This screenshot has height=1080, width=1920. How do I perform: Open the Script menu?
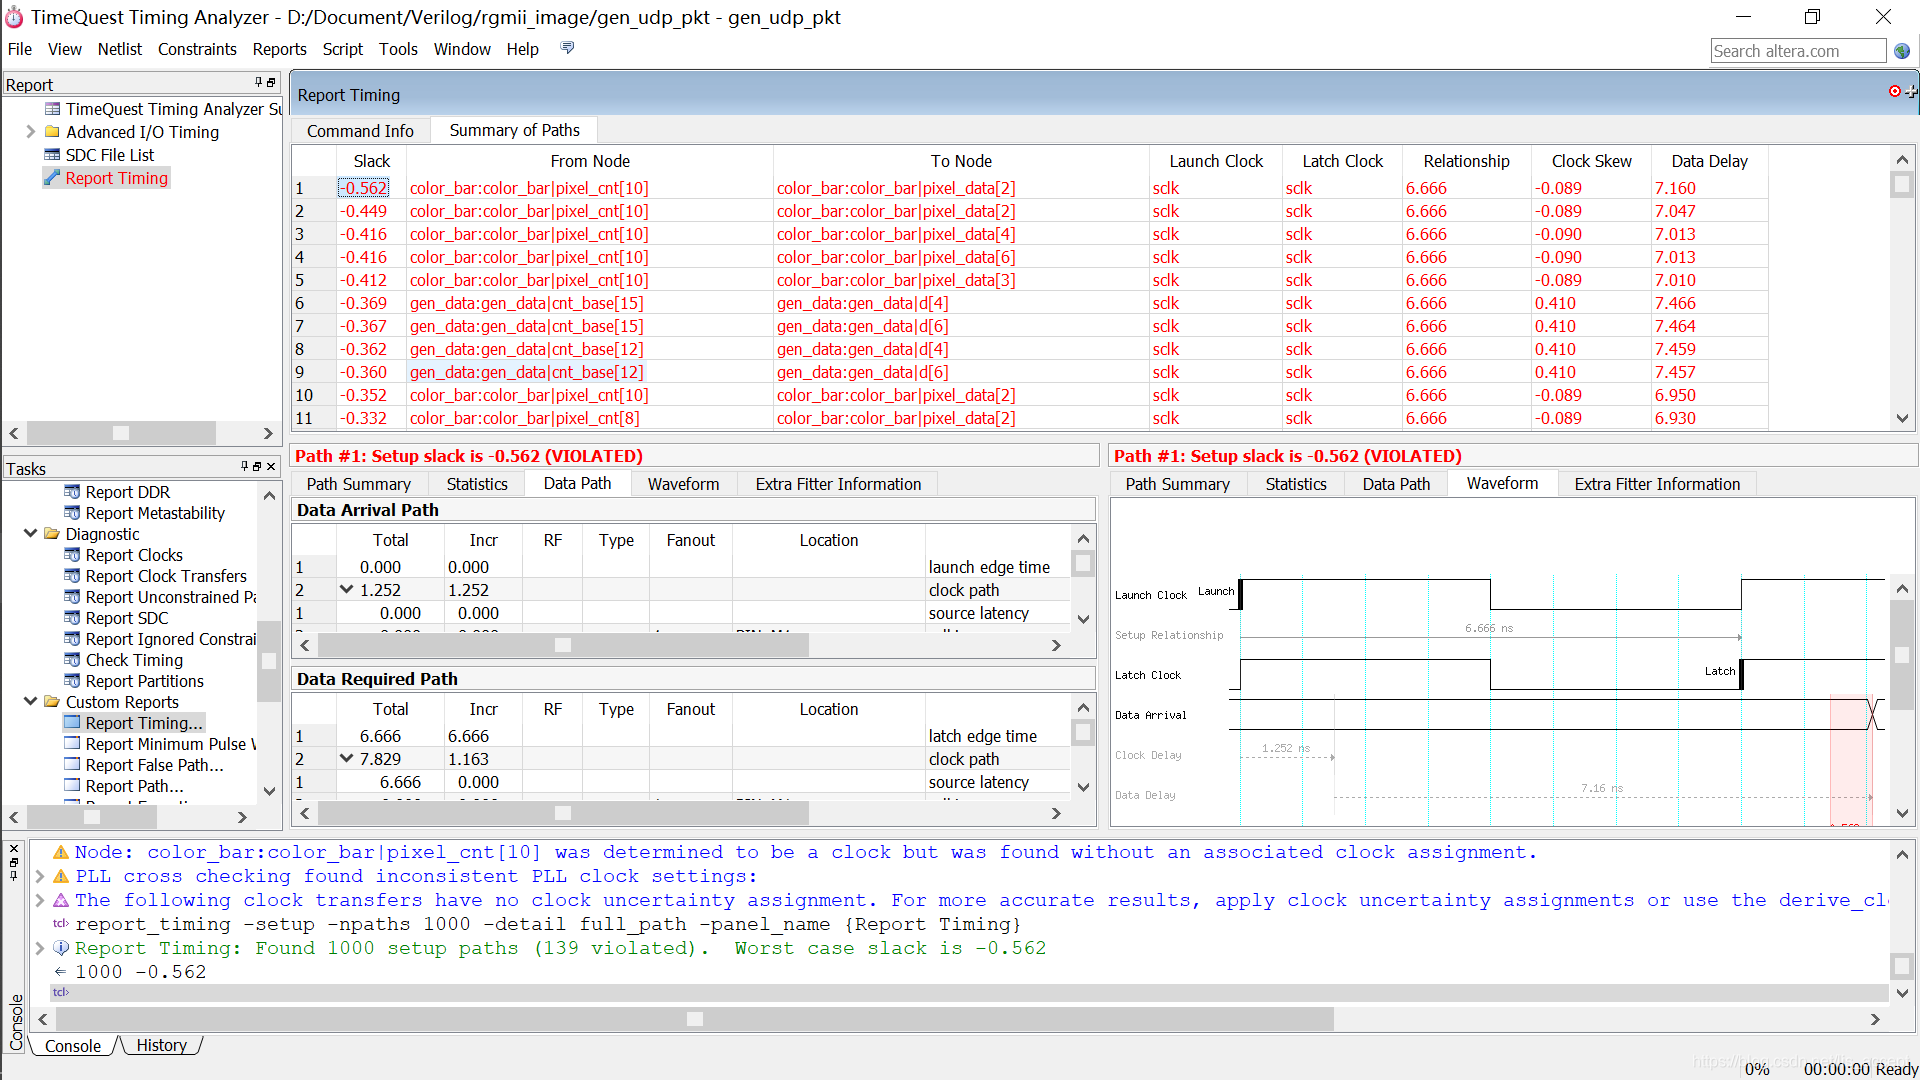pos(342,49)
